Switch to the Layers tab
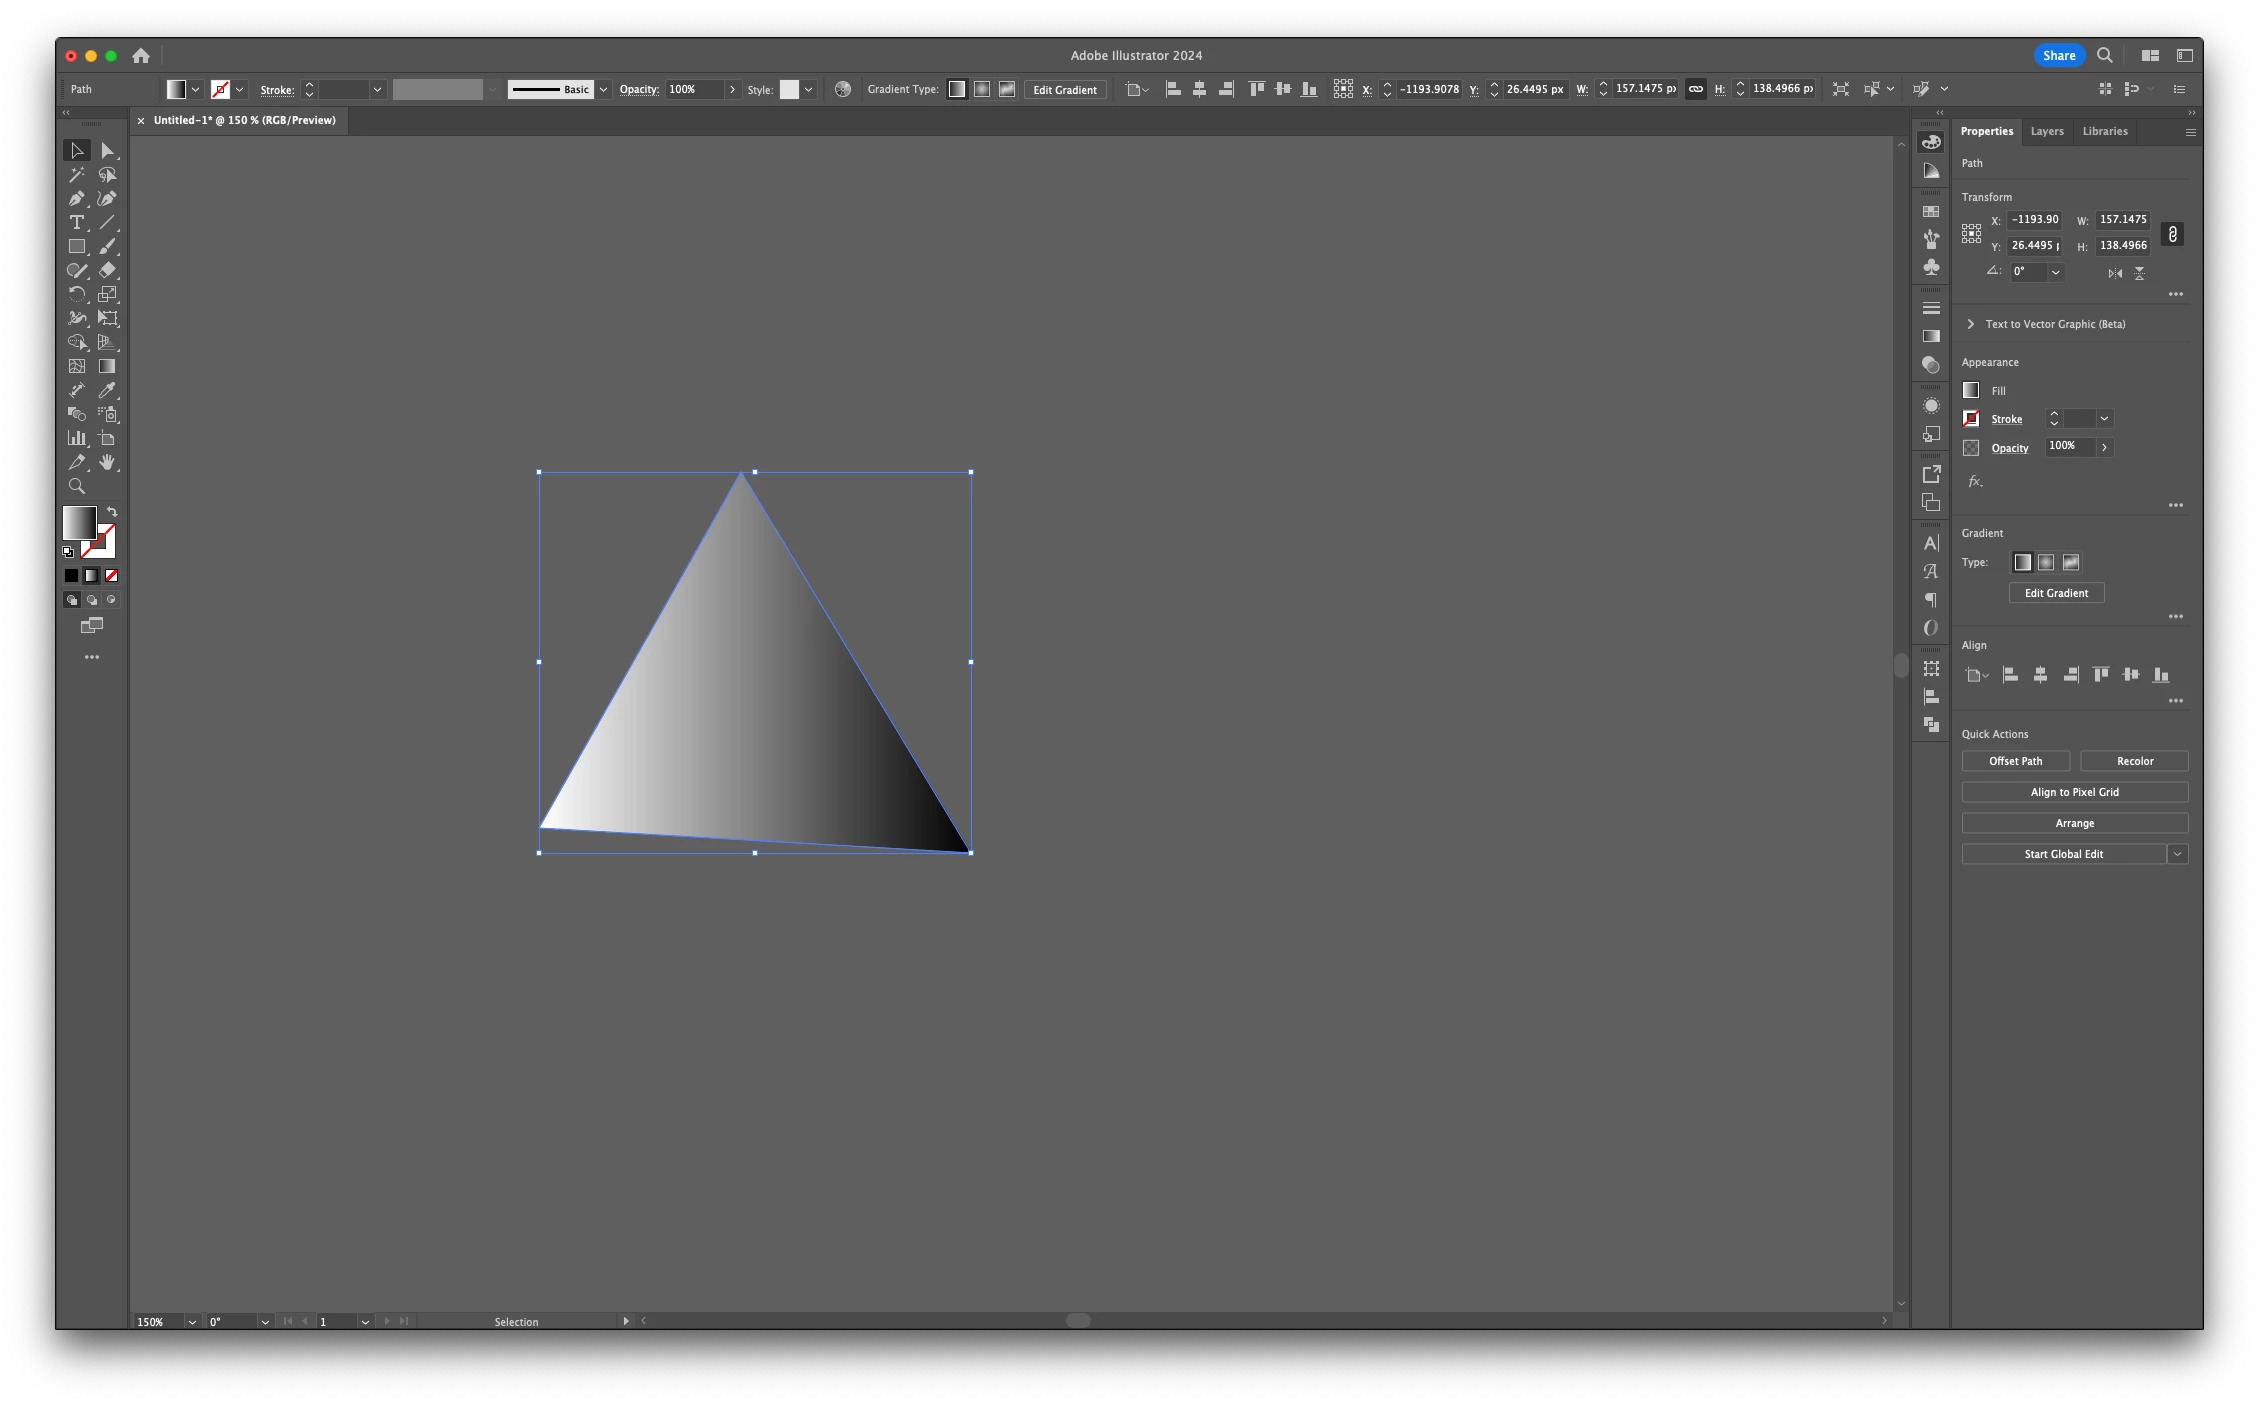Viewport: 2259px width, 1403px height. 2046,131
